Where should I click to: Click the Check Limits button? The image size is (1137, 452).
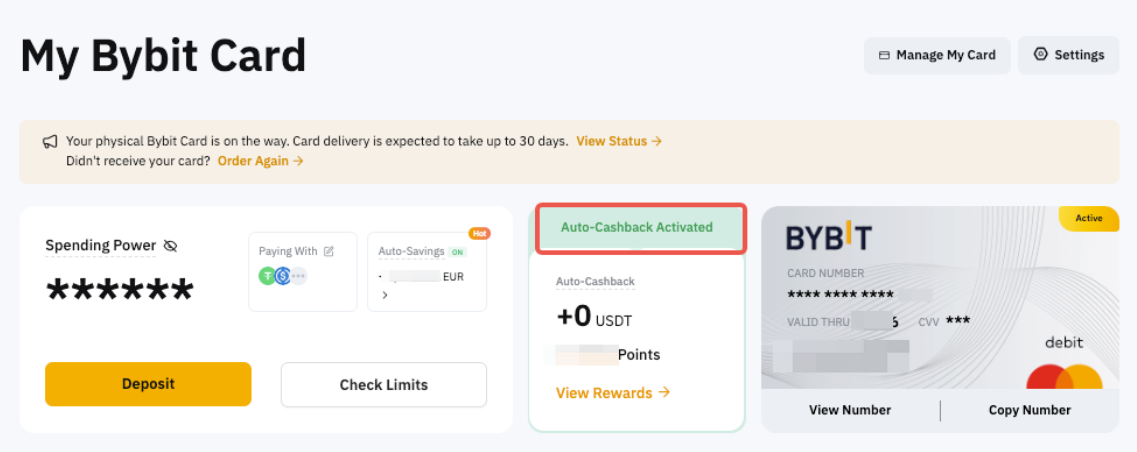click(x=383, y=384)
